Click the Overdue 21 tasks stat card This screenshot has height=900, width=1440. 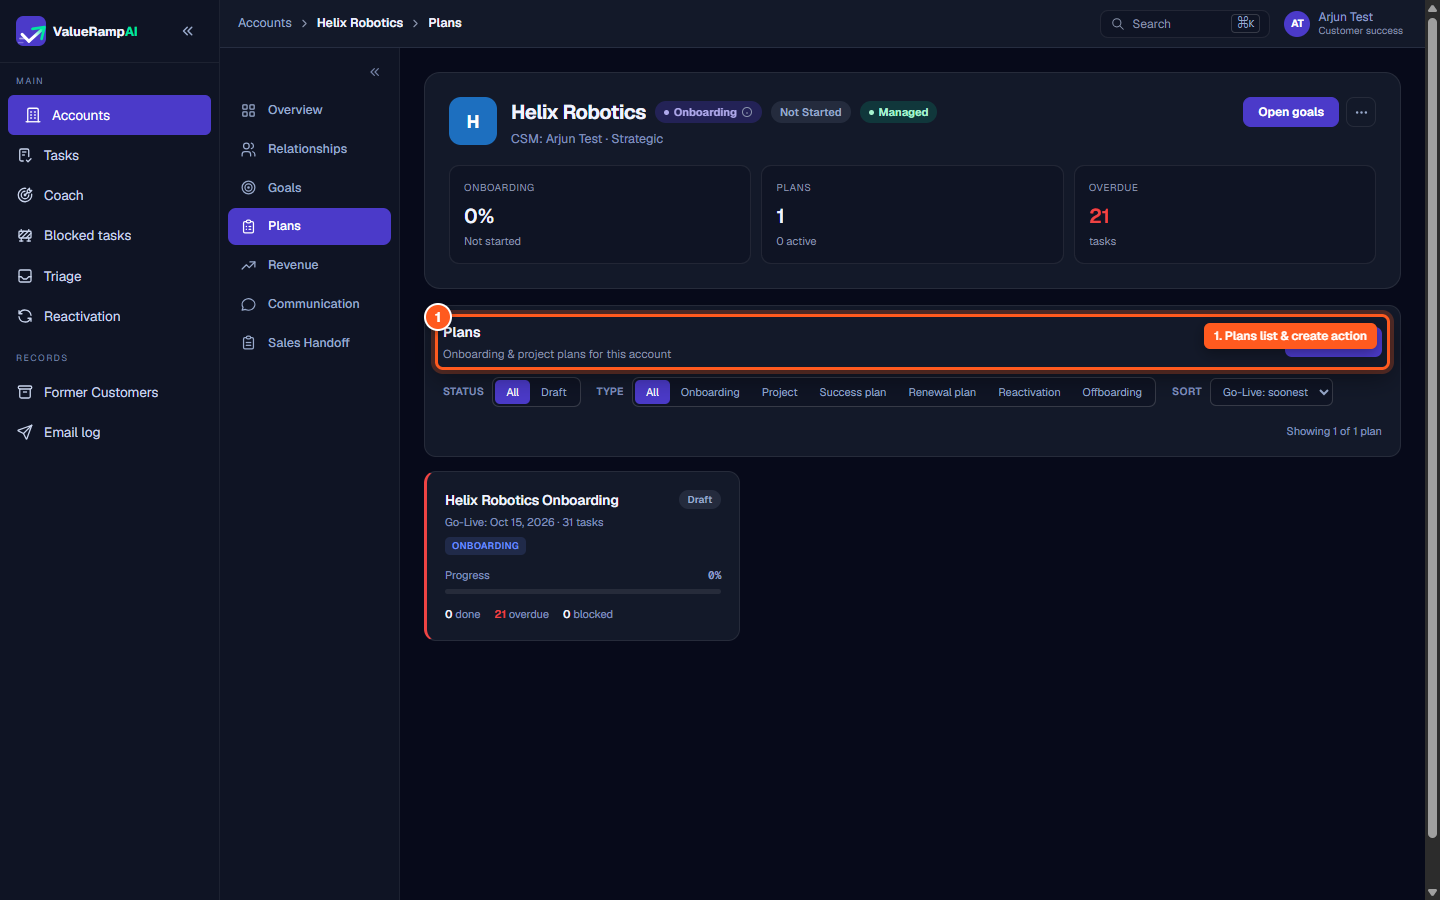click(x=1225, y=214)
